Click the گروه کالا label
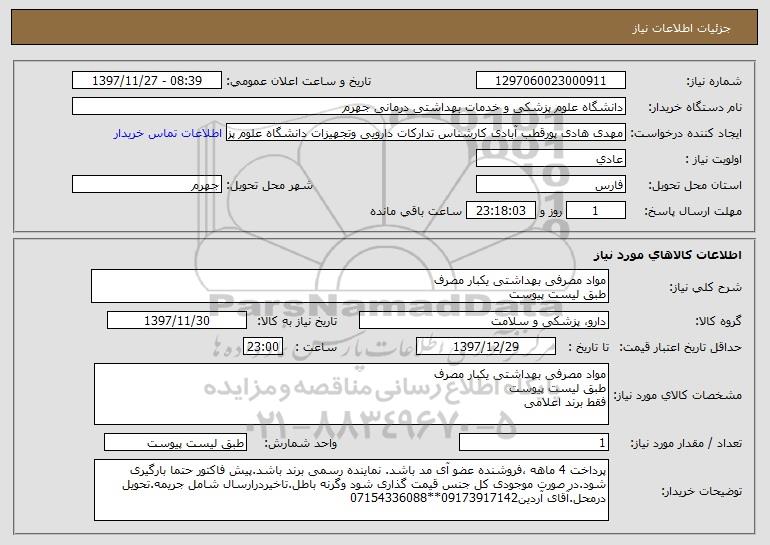 (x=718, y=322)
